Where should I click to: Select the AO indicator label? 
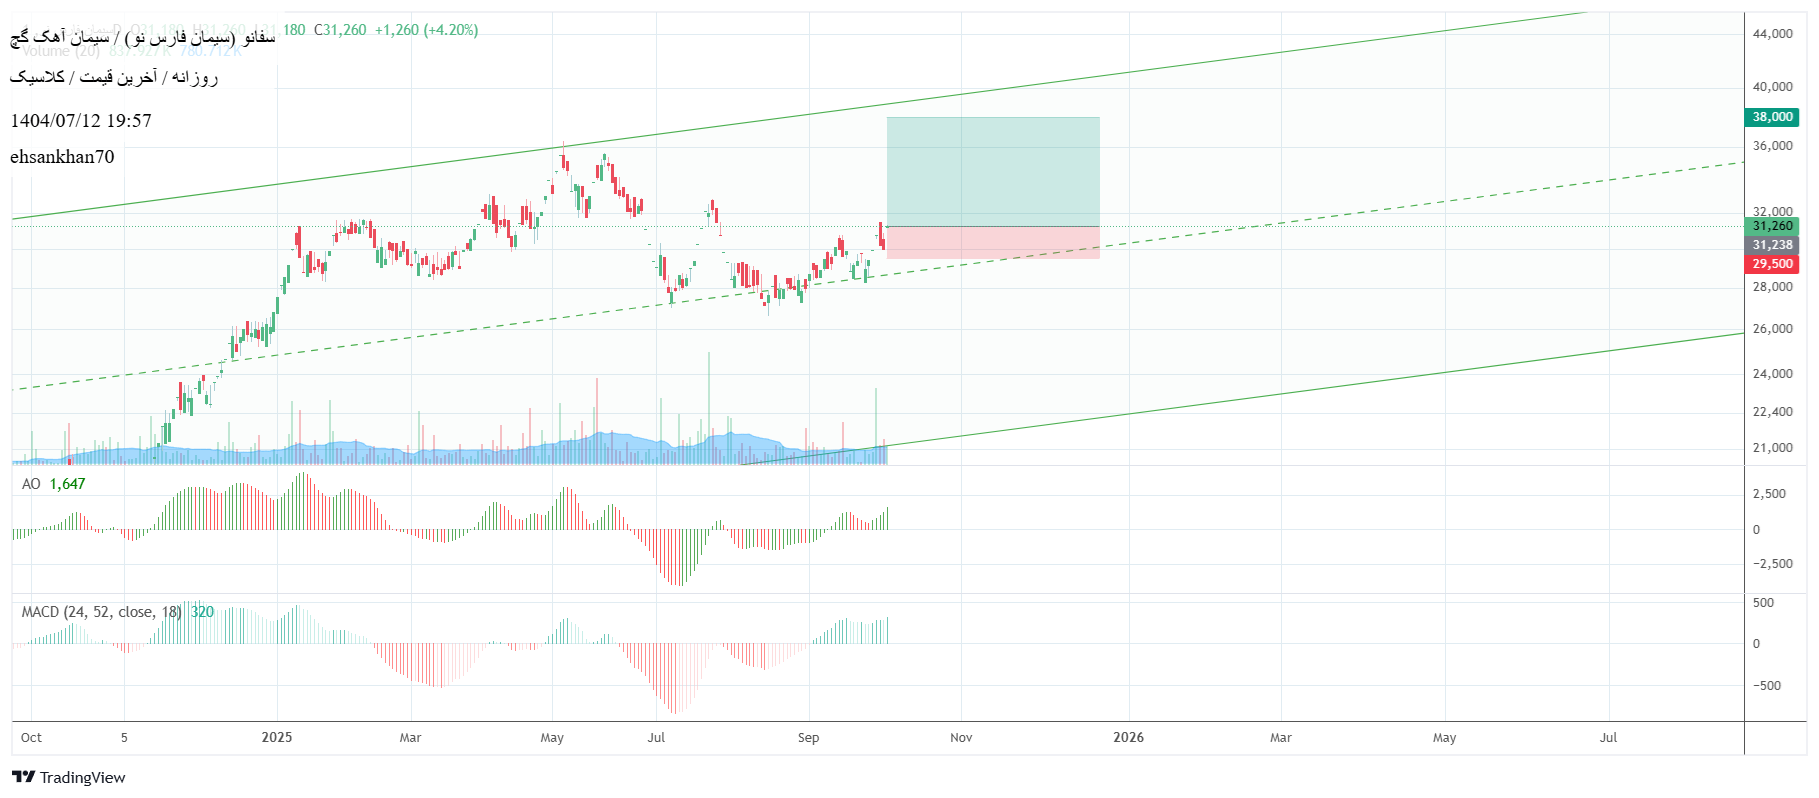pyautogui.click(x=31, y=484)
